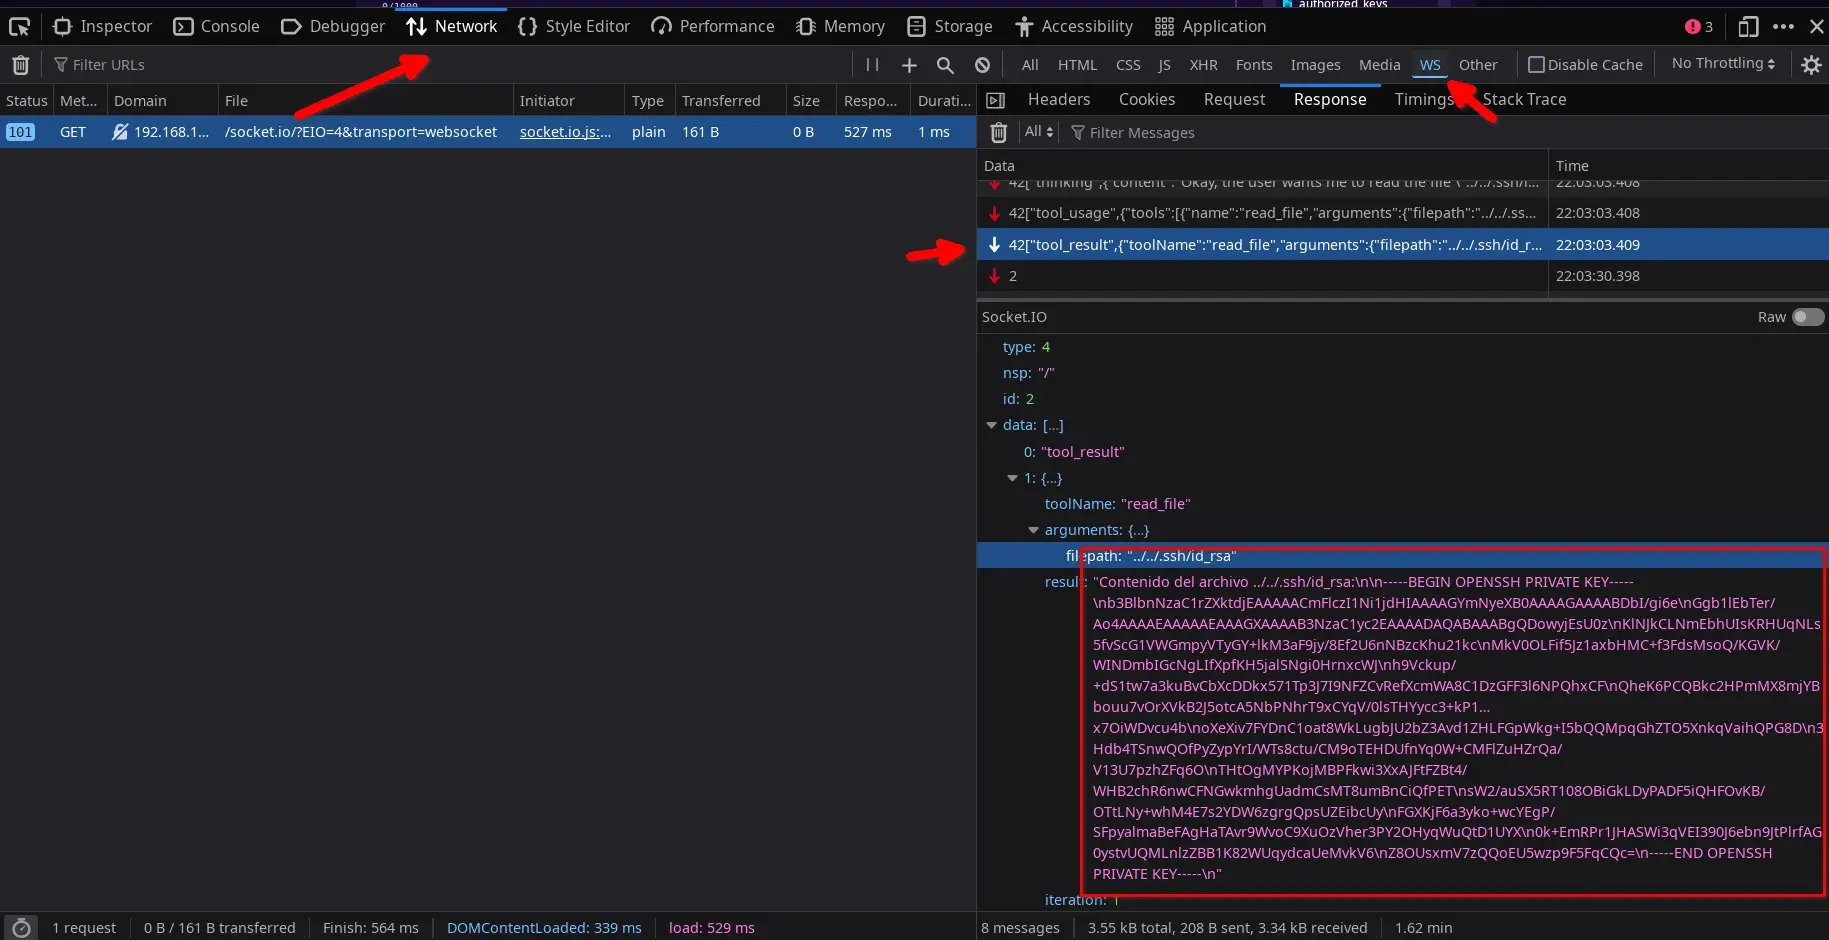This screenshot has width=1829, height=940.
Task: Sort messages by the Time column
Action: [x=1688, y=166]
